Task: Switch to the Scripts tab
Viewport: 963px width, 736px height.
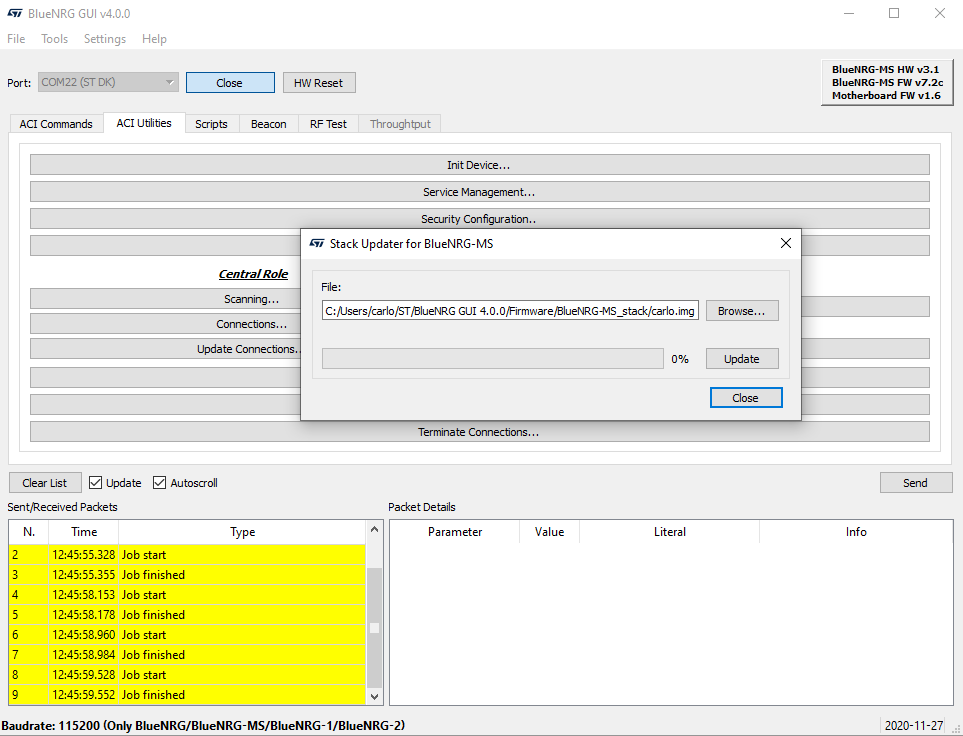Action: pyautogui.click(x=211, y=123)
